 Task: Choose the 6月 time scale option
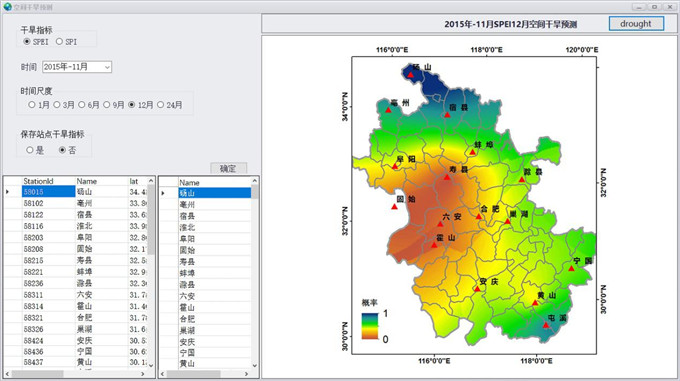tap(89, 105)
